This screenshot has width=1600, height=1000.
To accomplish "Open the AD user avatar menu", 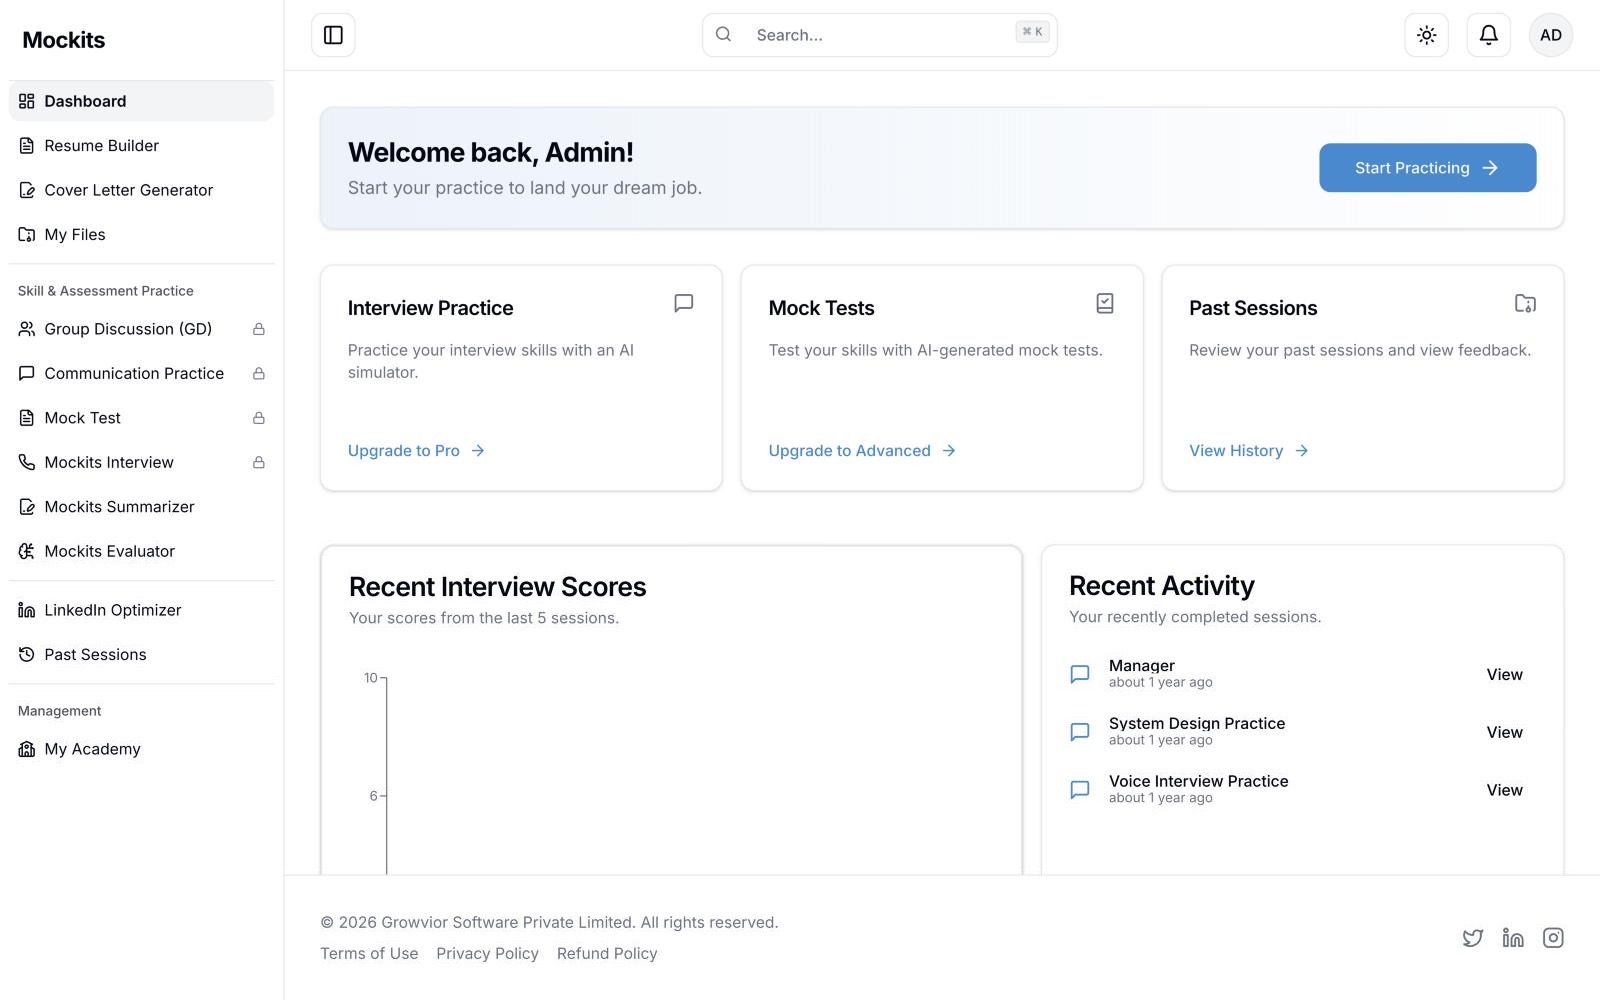I will tap(1551, 35).
